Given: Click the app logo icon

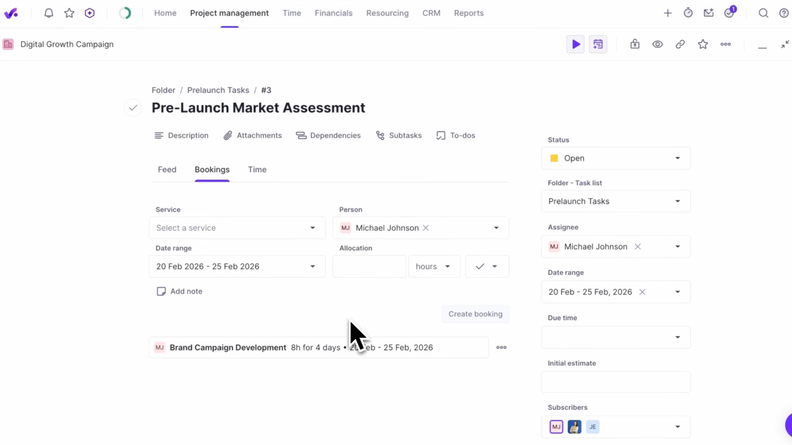Looking at the screenshot, I should (x=11, y=13).
